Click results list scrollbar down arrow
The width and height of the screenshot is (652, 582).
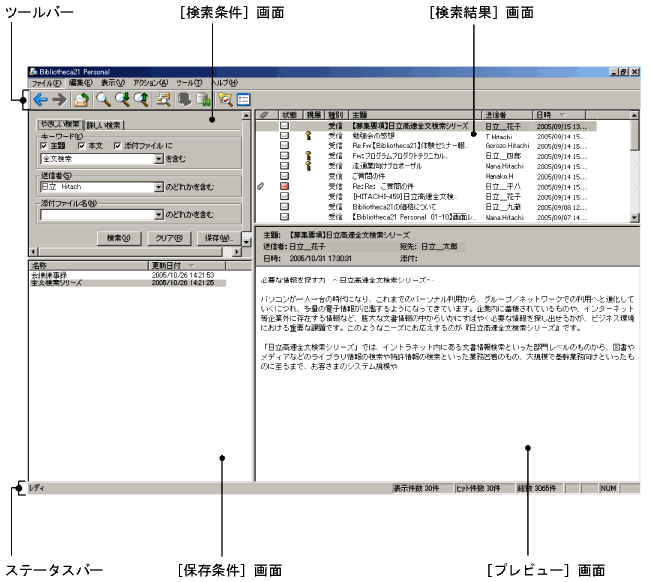(x=635, y=217)
